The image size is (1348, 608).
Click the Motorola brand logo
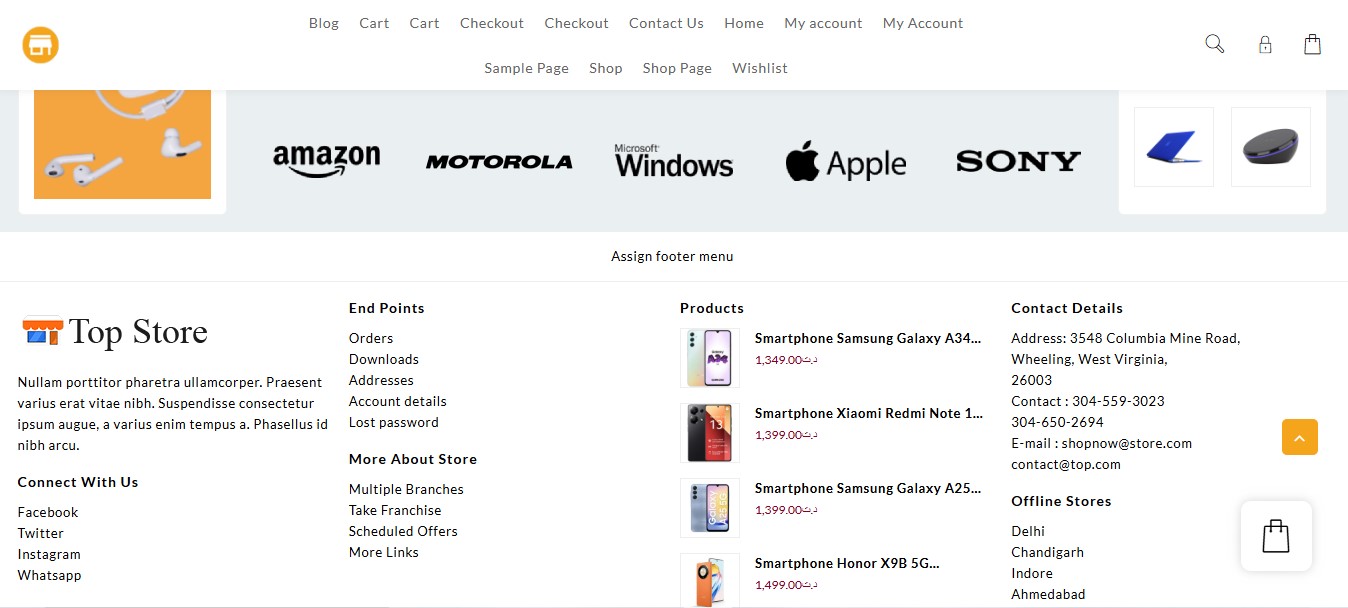pyautogui.click(x=499, y=161)
